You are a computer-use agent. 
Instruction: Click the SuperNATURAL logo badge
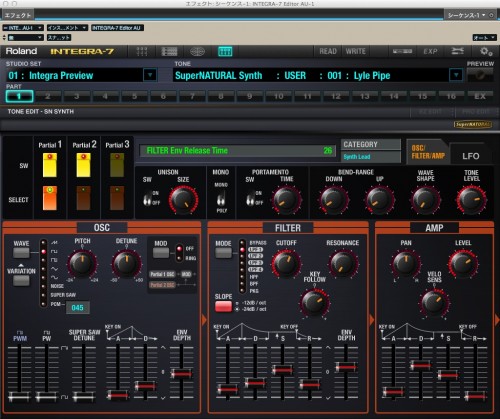(473, 124)
